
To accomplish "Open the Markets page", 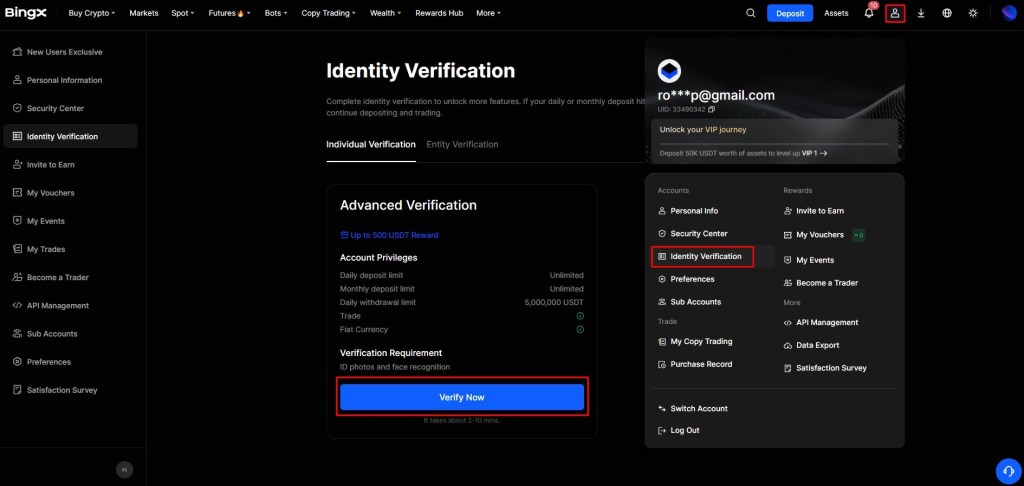I will click(144, 13).
